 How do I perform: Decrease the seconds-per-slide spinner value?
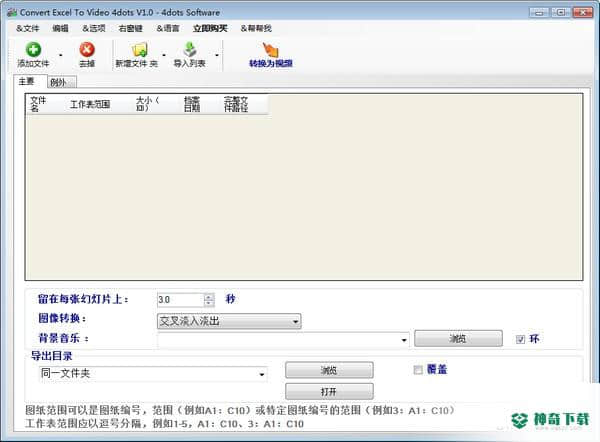209,303
